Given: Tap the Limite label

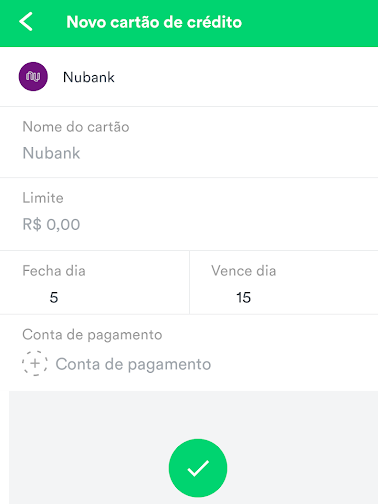Looking at the screenshot, I should [x=43, y=198].
